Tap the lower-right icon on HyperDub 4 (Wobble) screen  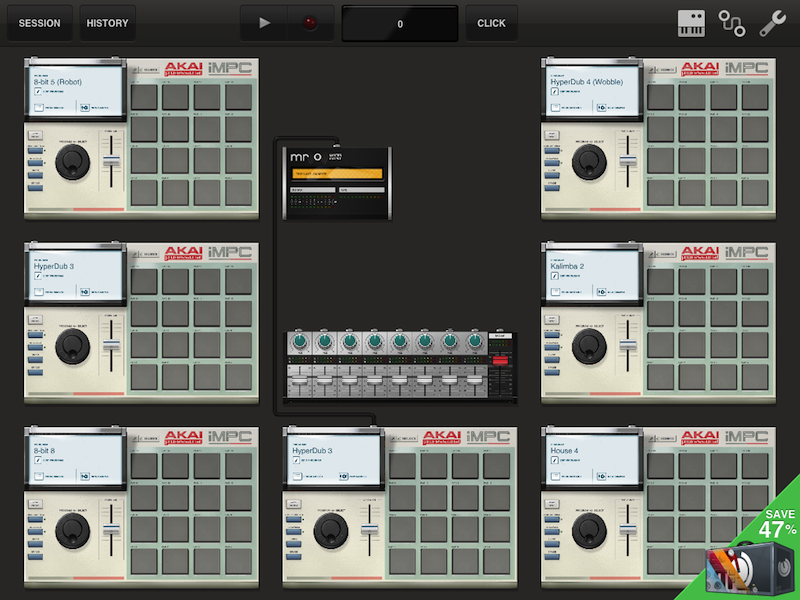602,108
